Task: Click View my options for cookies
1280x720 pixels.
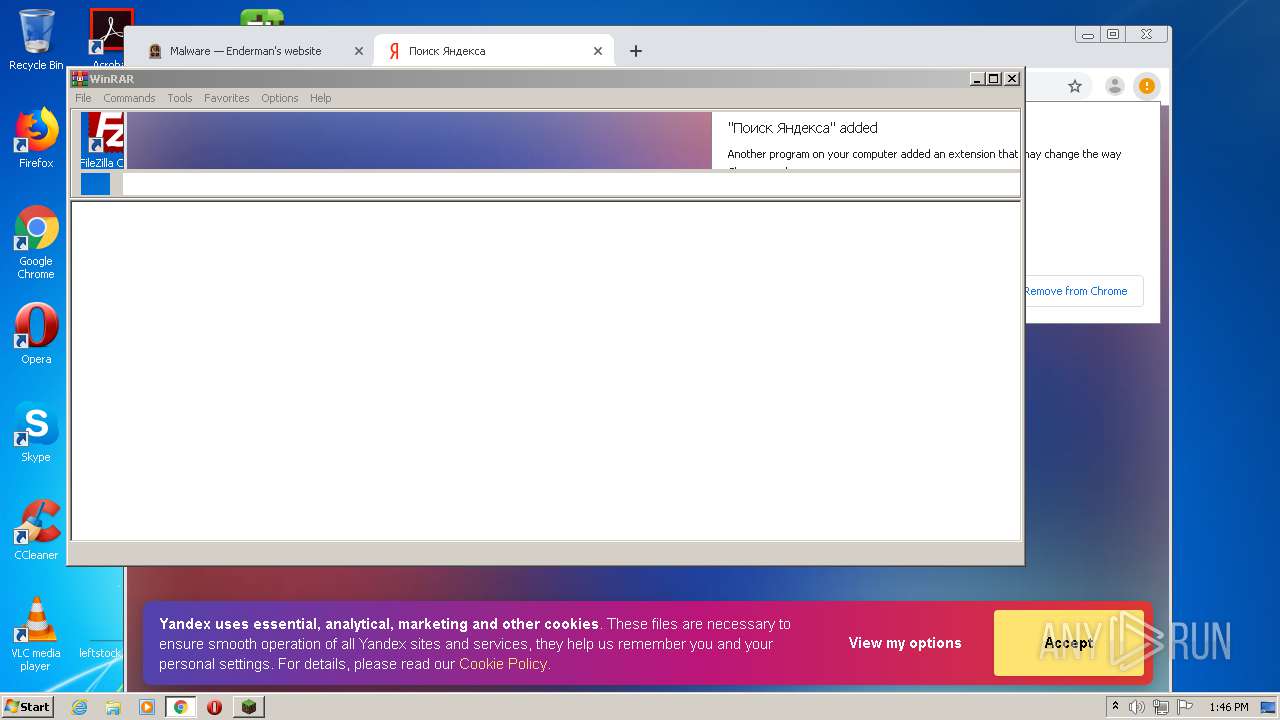Action: 905,643
